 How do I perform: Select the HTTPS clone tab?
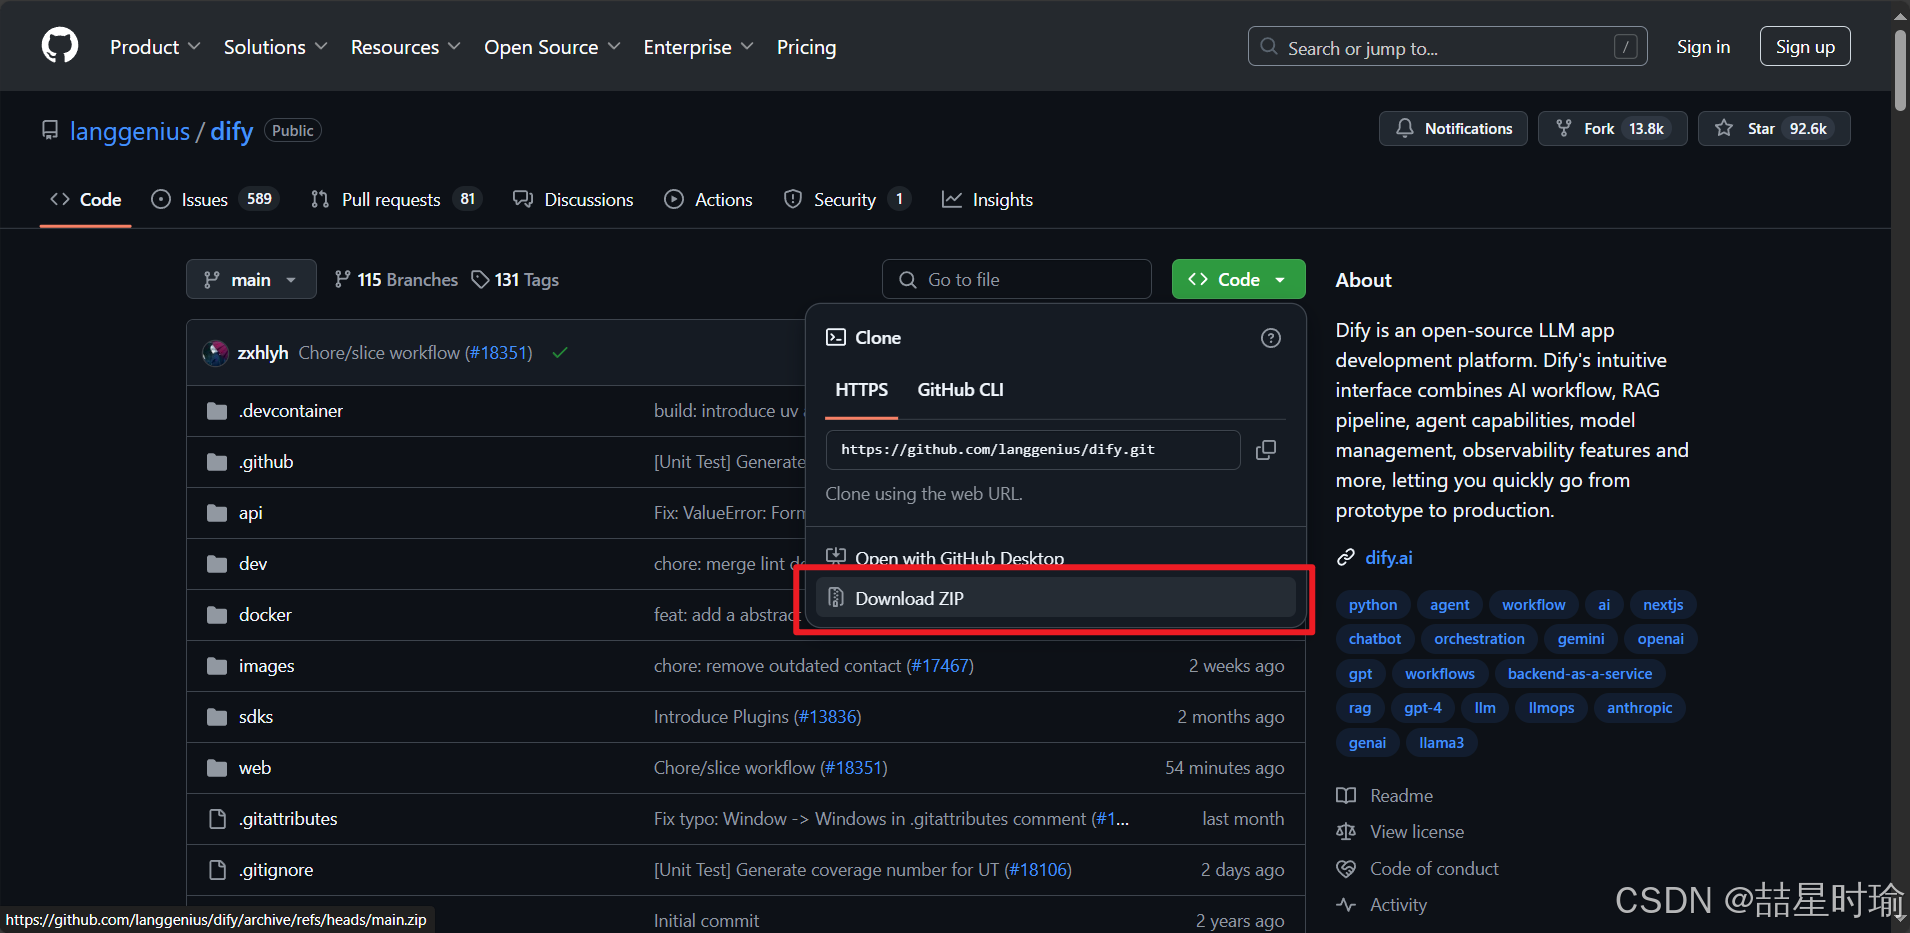point(861,390)
